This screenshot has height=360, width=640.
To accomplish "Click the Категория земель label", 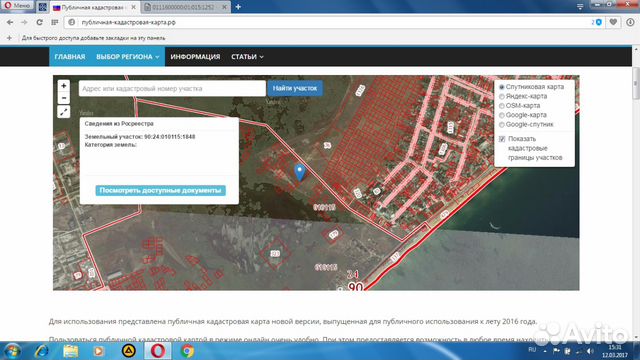I will [111, 144].
